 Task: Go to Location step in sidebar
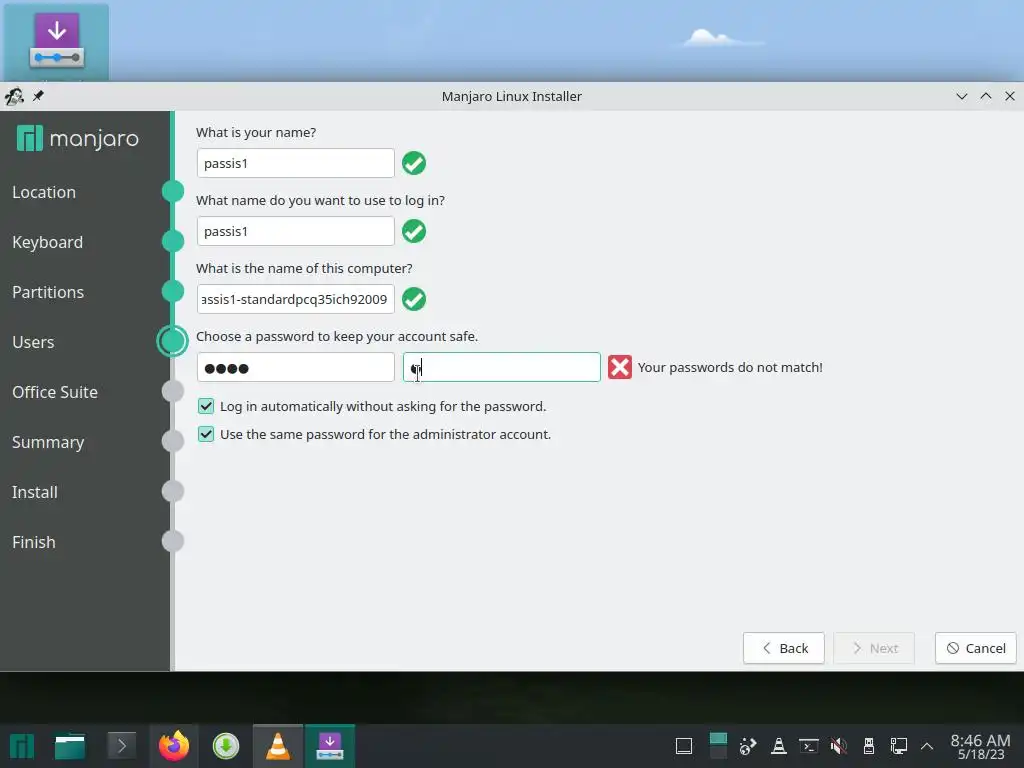[x=44, y=192]
